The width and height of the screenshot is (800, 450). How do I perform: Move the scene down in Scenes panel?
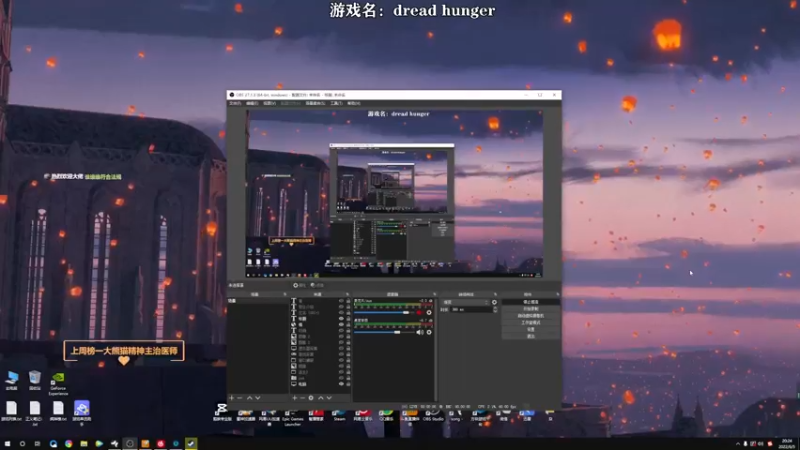click(x=258, y=398)
